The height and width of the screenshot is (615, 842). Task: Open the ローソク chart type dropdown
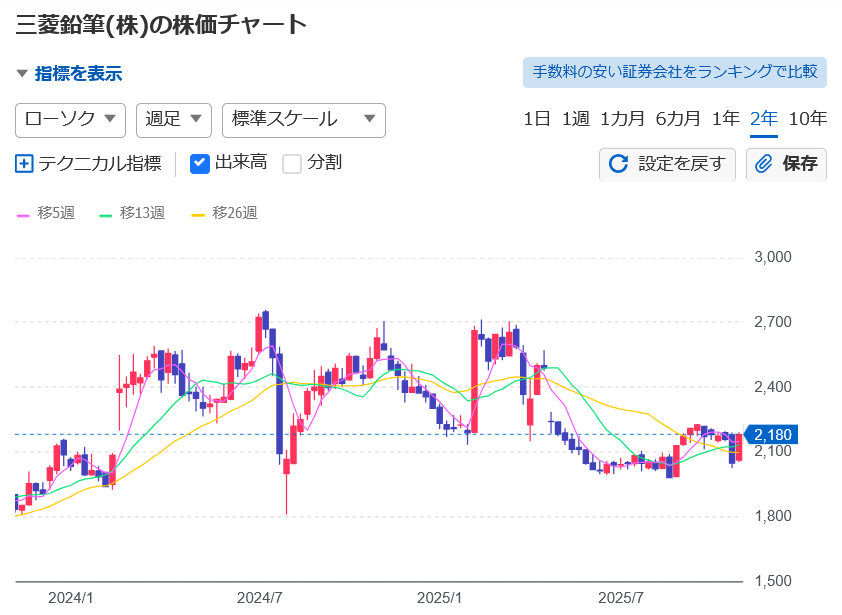pos(70,119)
